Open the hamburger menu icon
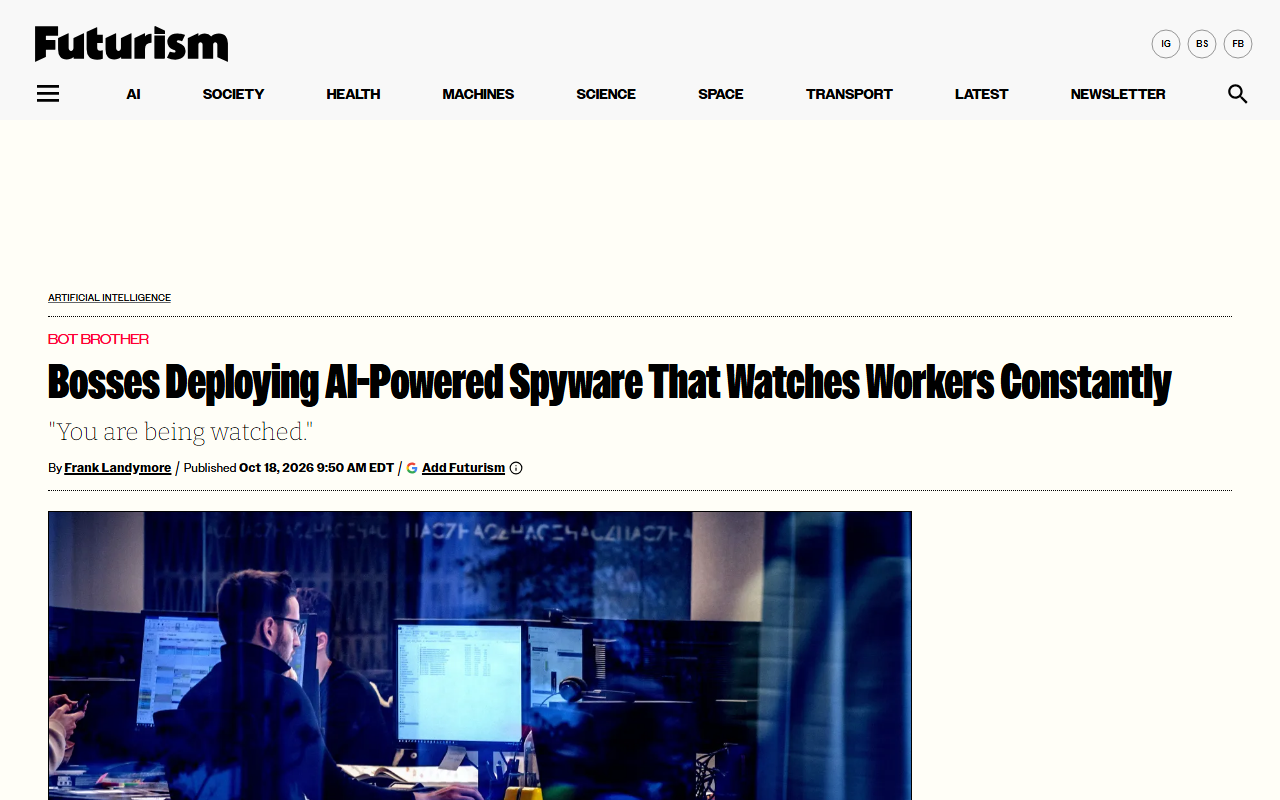Image resolution: width=1280 pixels, height=800 pixels. pos(48,94)
